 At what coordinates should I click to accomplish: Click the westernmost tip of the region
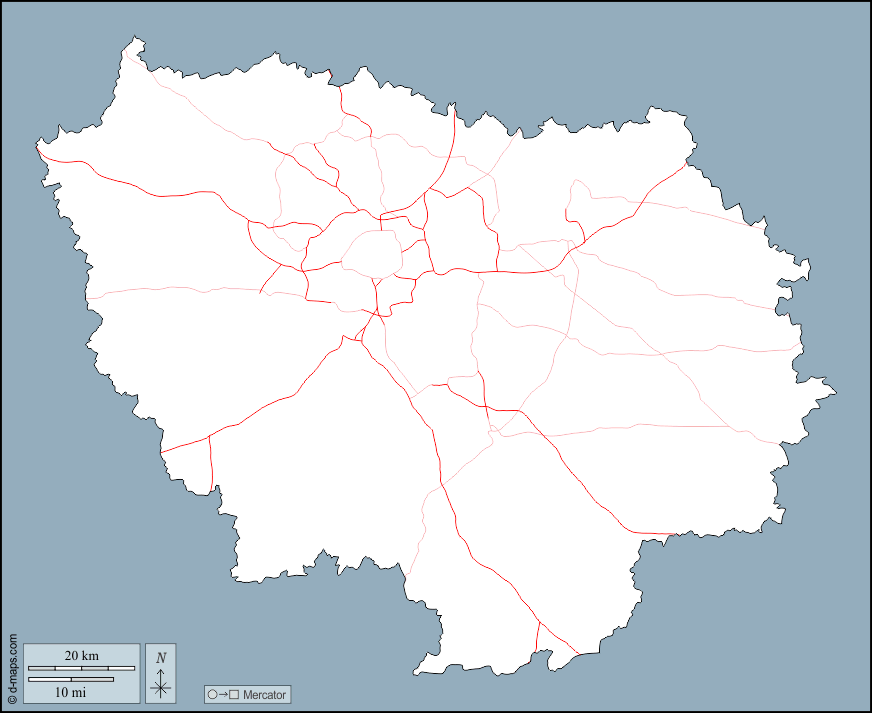coord(40,148)
